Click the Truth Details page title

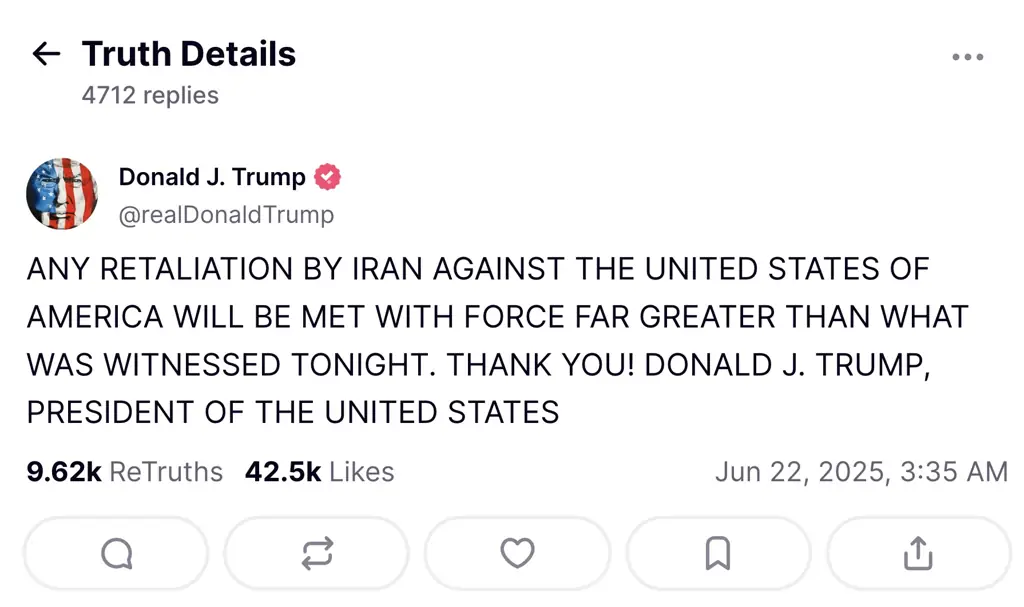coord(189,54)
